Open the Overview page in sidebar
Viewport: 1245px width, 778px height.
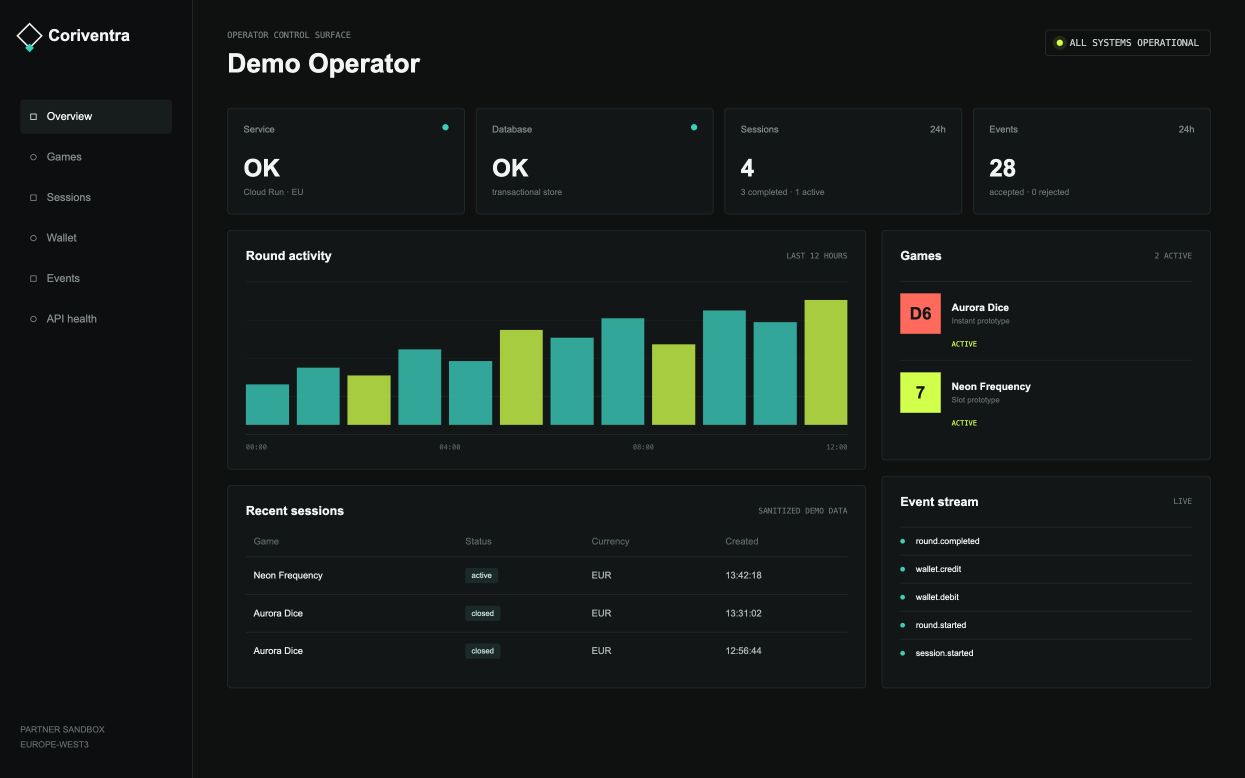[96, 117]
